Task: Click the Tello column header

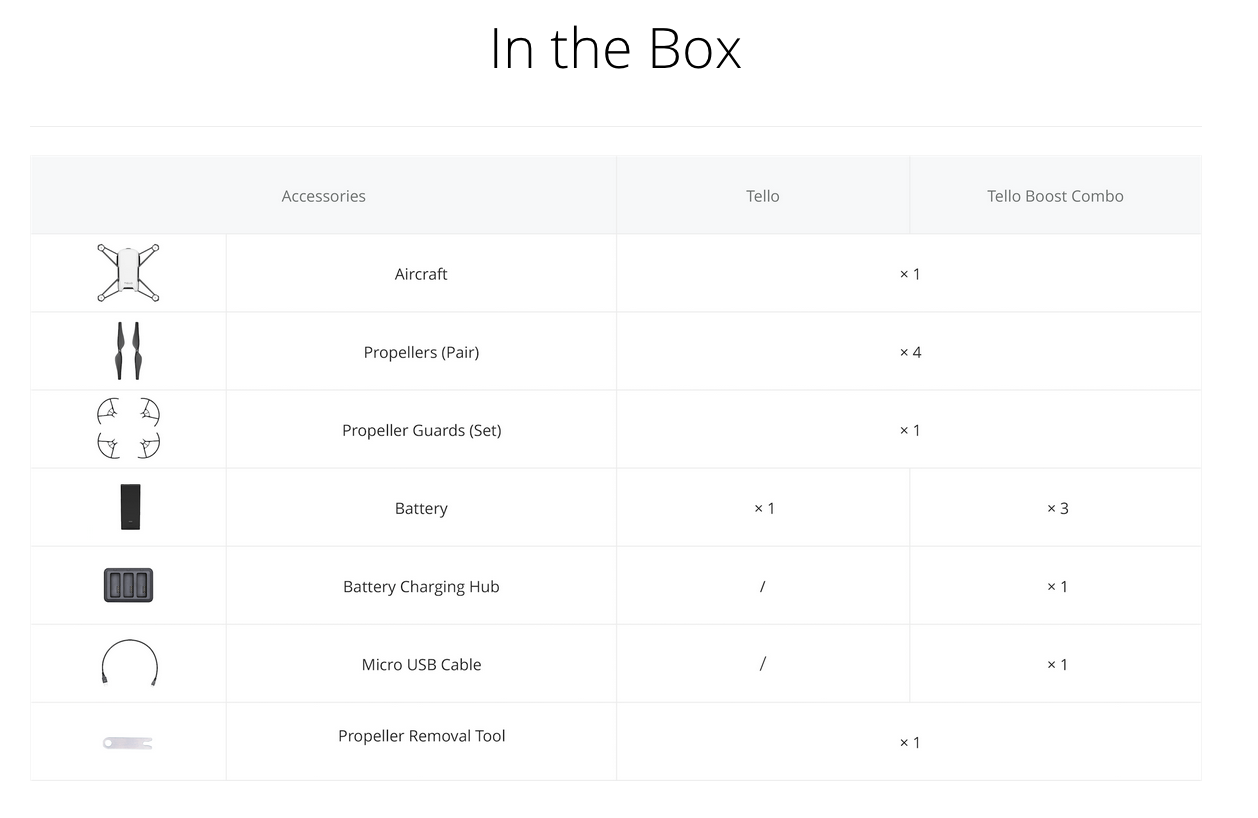Action: tap(762, 196)
